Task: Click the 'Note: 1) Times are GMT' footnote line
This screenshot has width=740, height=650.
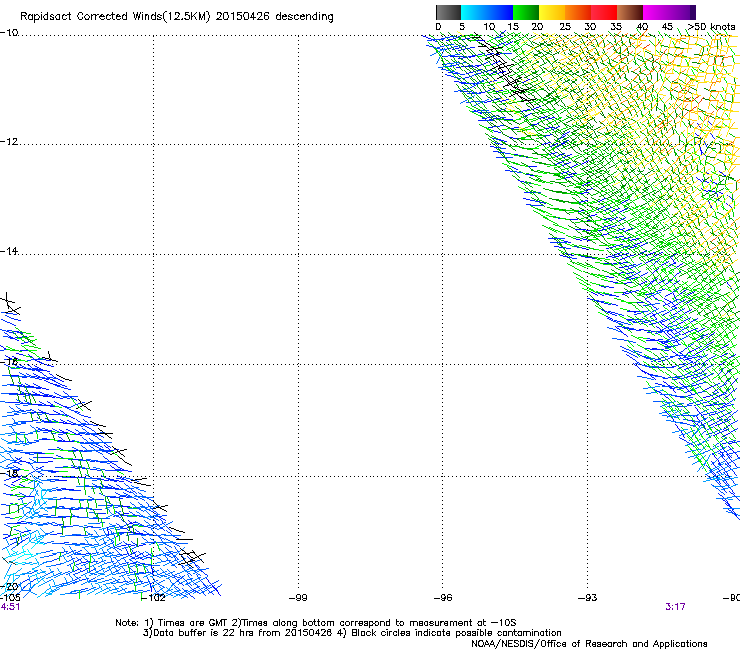Action: [316, 623]
